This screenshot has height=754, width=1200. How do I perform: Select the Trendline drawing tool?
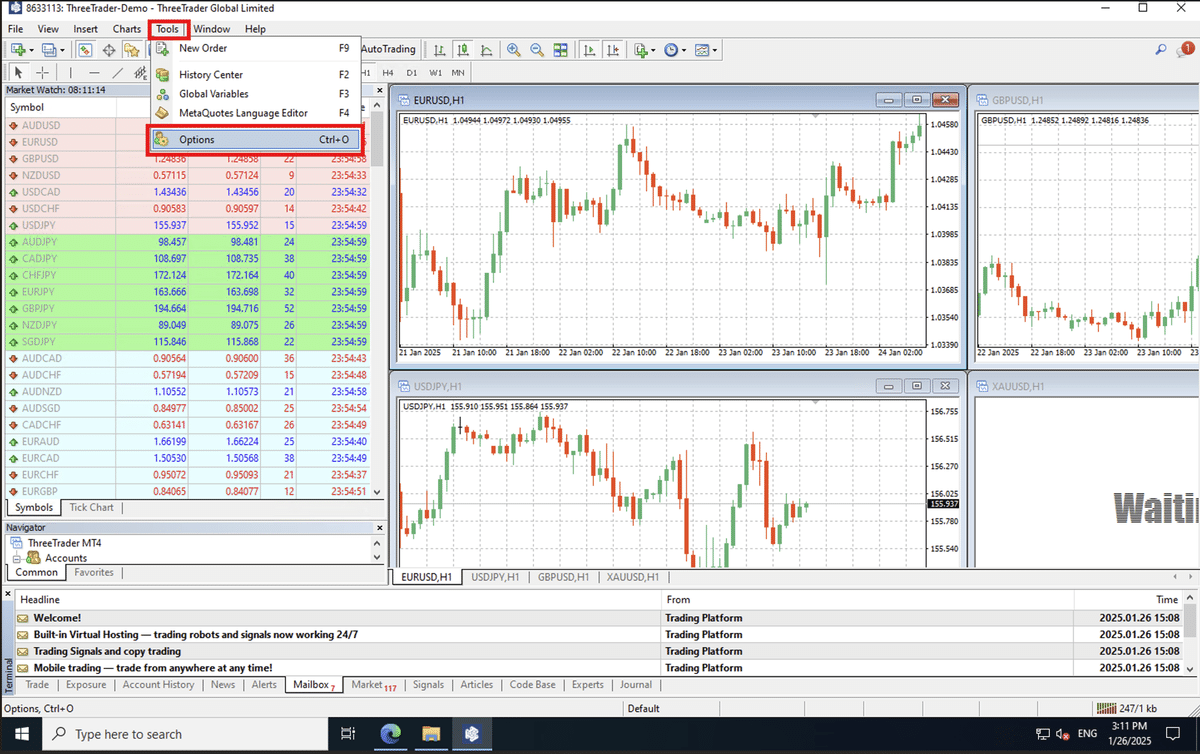(x=117, y=72)
